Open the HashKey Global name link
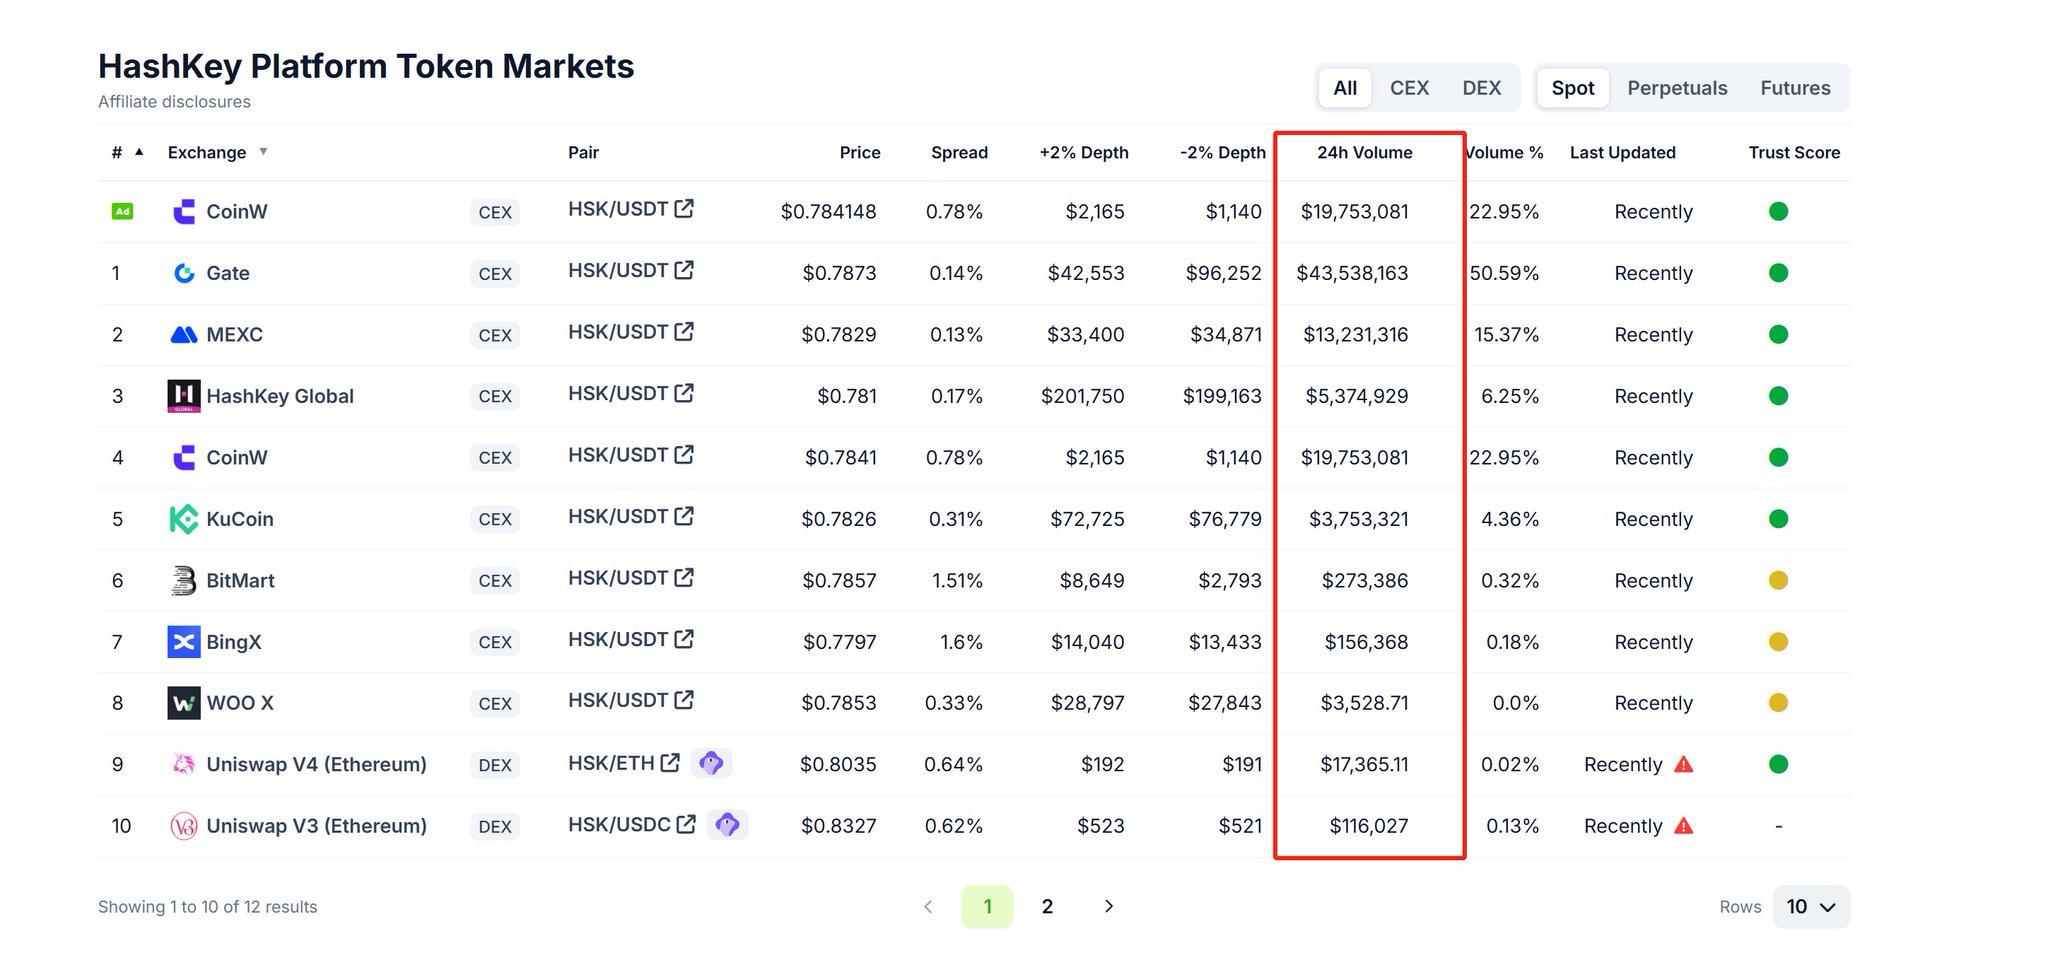Screen dimensions: 2048x972 (x=280, y=396)
